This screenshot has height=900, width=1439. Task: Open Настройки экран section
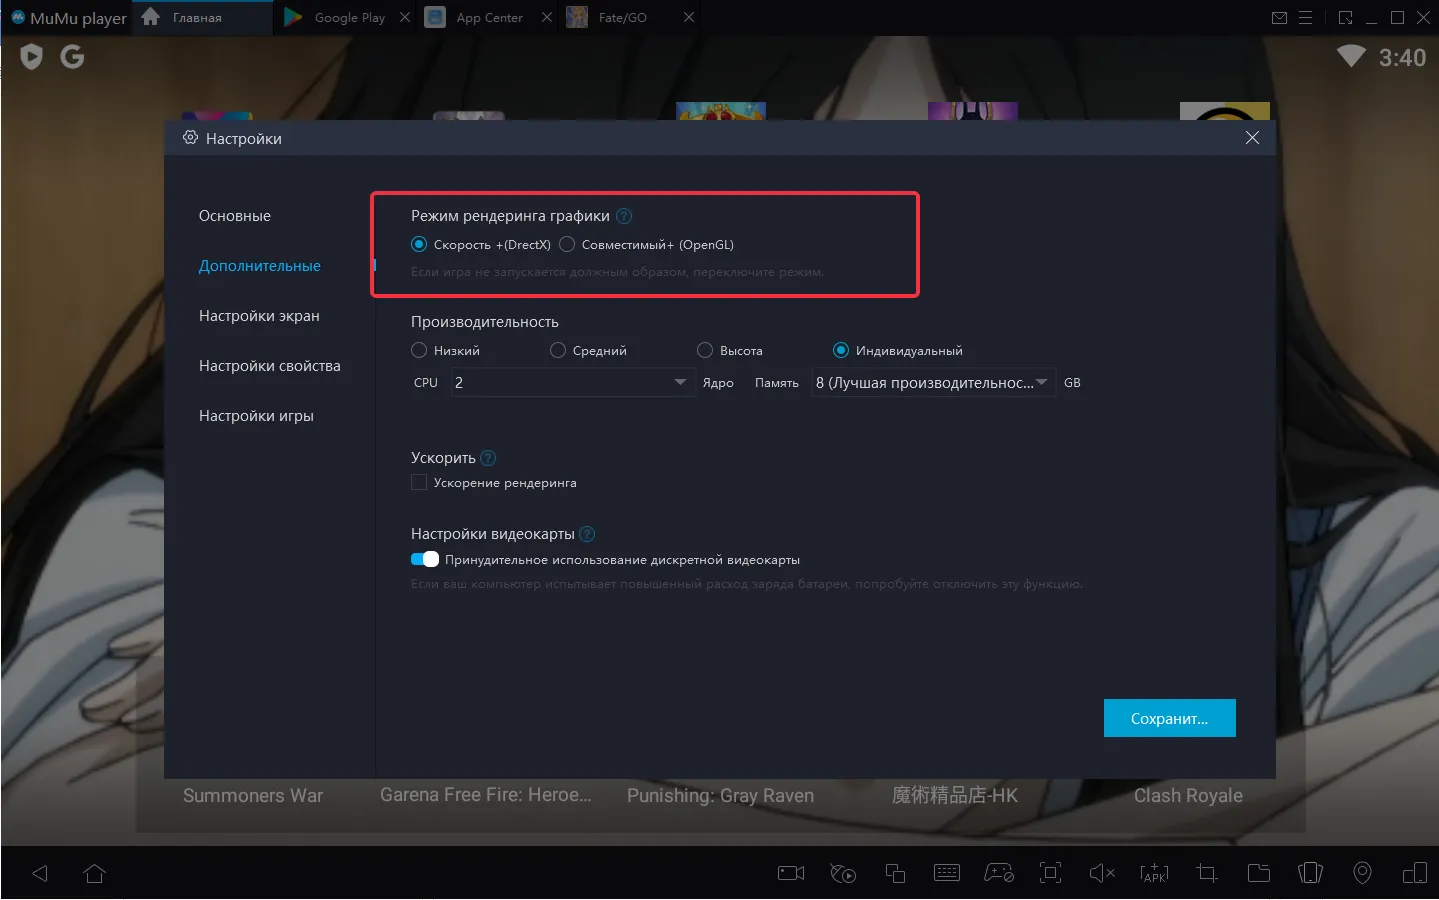[x=259, y=316]
